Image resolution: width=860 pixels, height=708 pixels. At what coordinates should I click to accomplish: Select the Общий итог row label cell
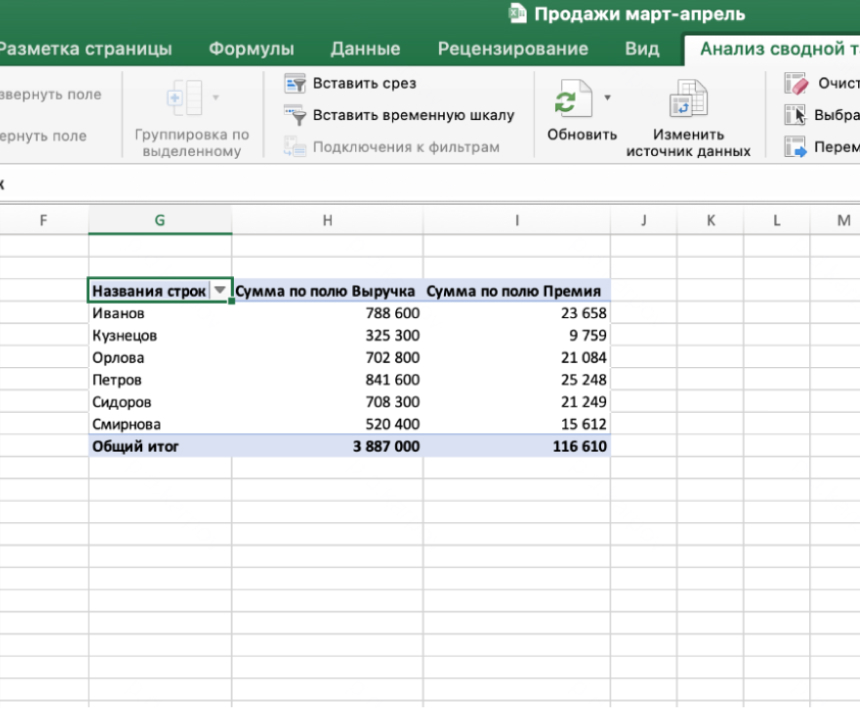click(160, 446)
